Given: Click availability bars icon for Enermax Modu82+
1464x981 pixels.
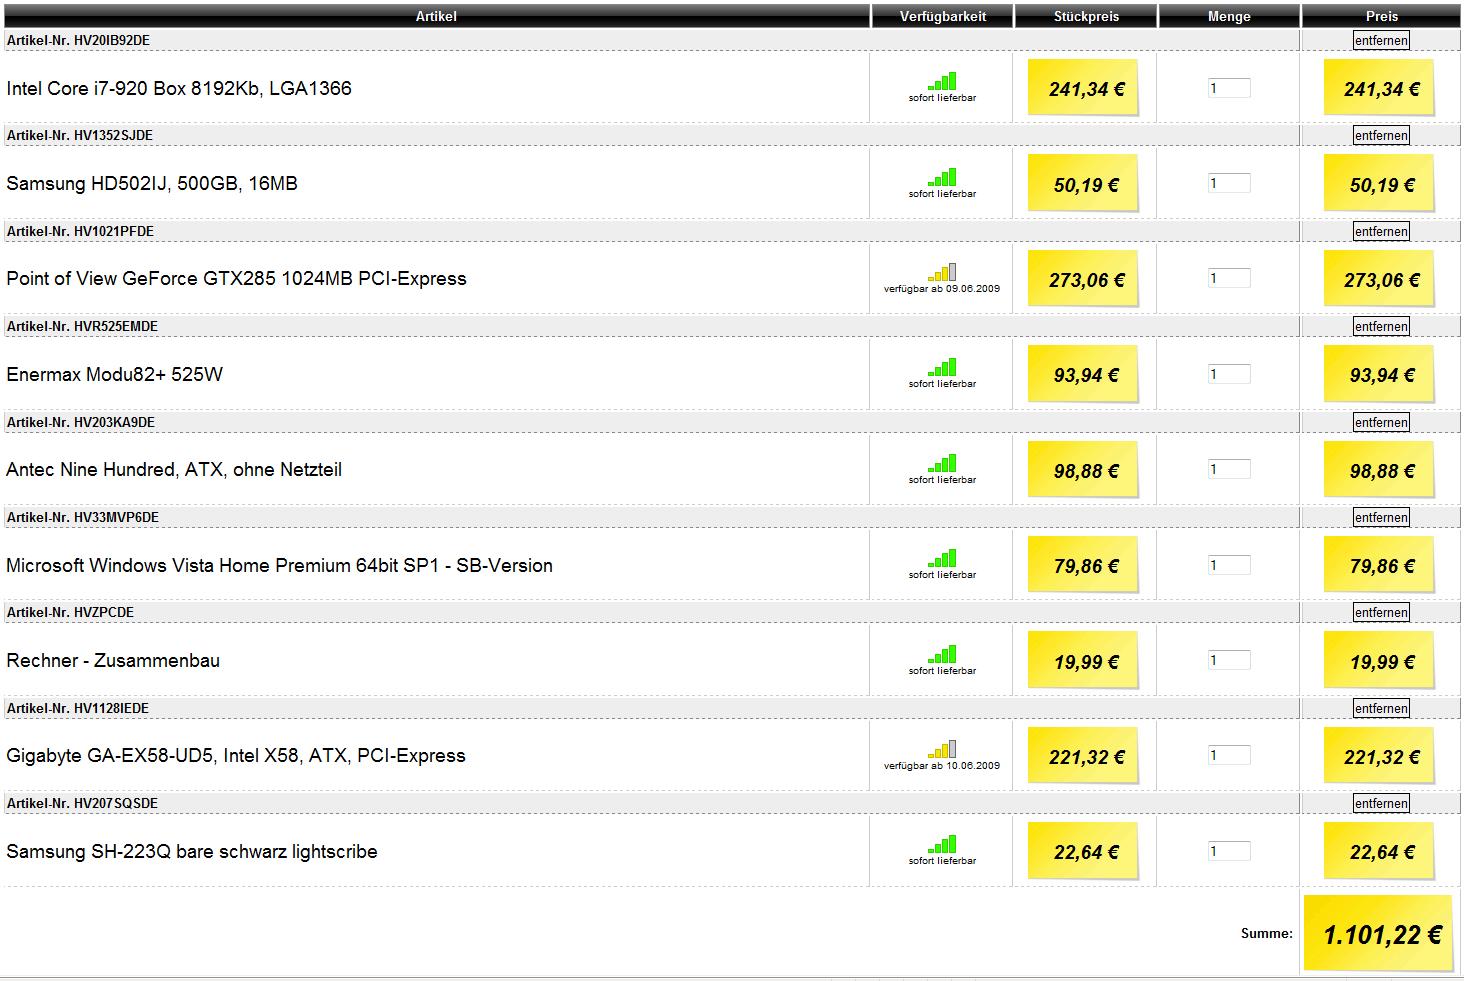Looking at the screenshot, I should point(942,367).
